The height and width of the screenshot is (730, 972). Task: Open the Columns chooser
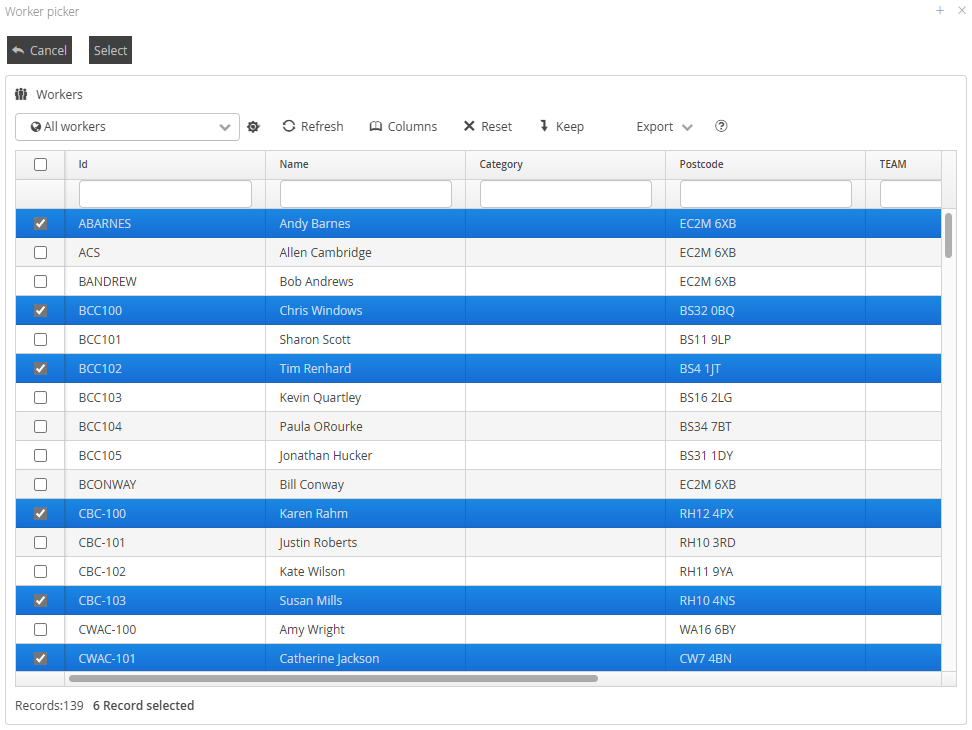pos(404,126)
